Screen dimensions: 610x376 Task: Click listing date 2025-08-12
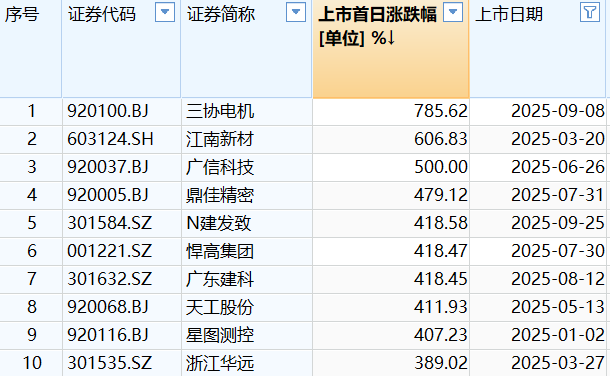pyautogui.click(x=558, y=279)
